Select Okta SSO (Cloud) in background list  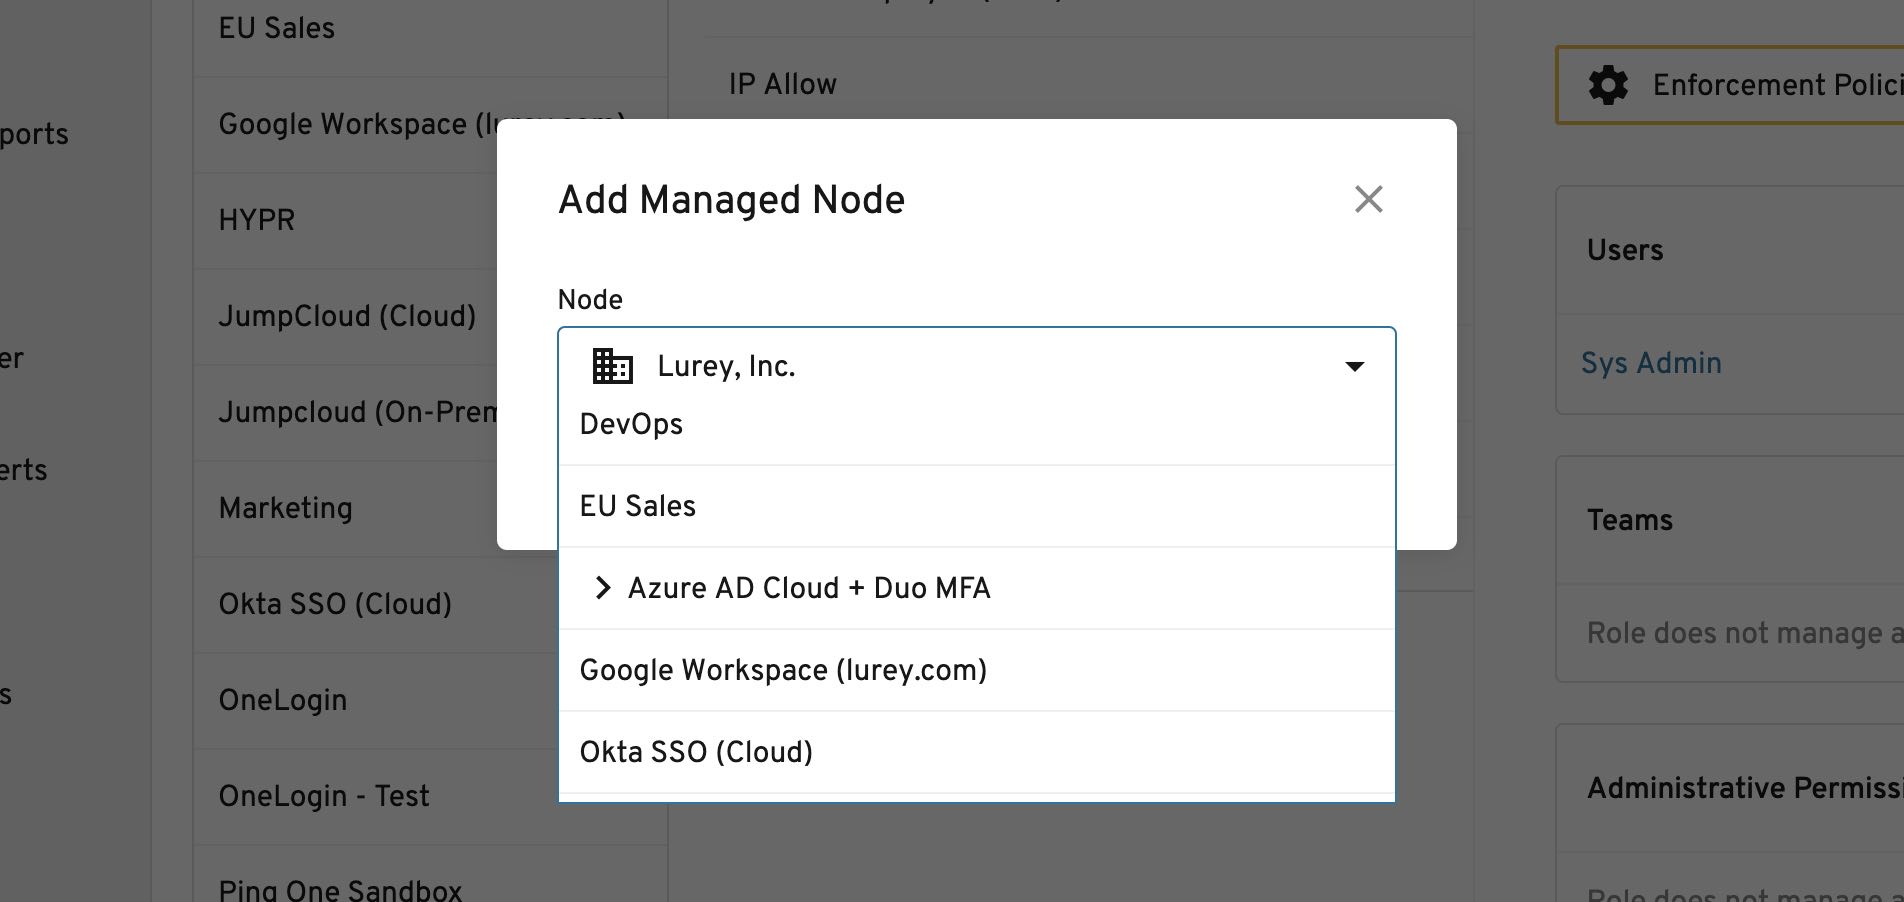pyautogui.click(x=375, y=604)
